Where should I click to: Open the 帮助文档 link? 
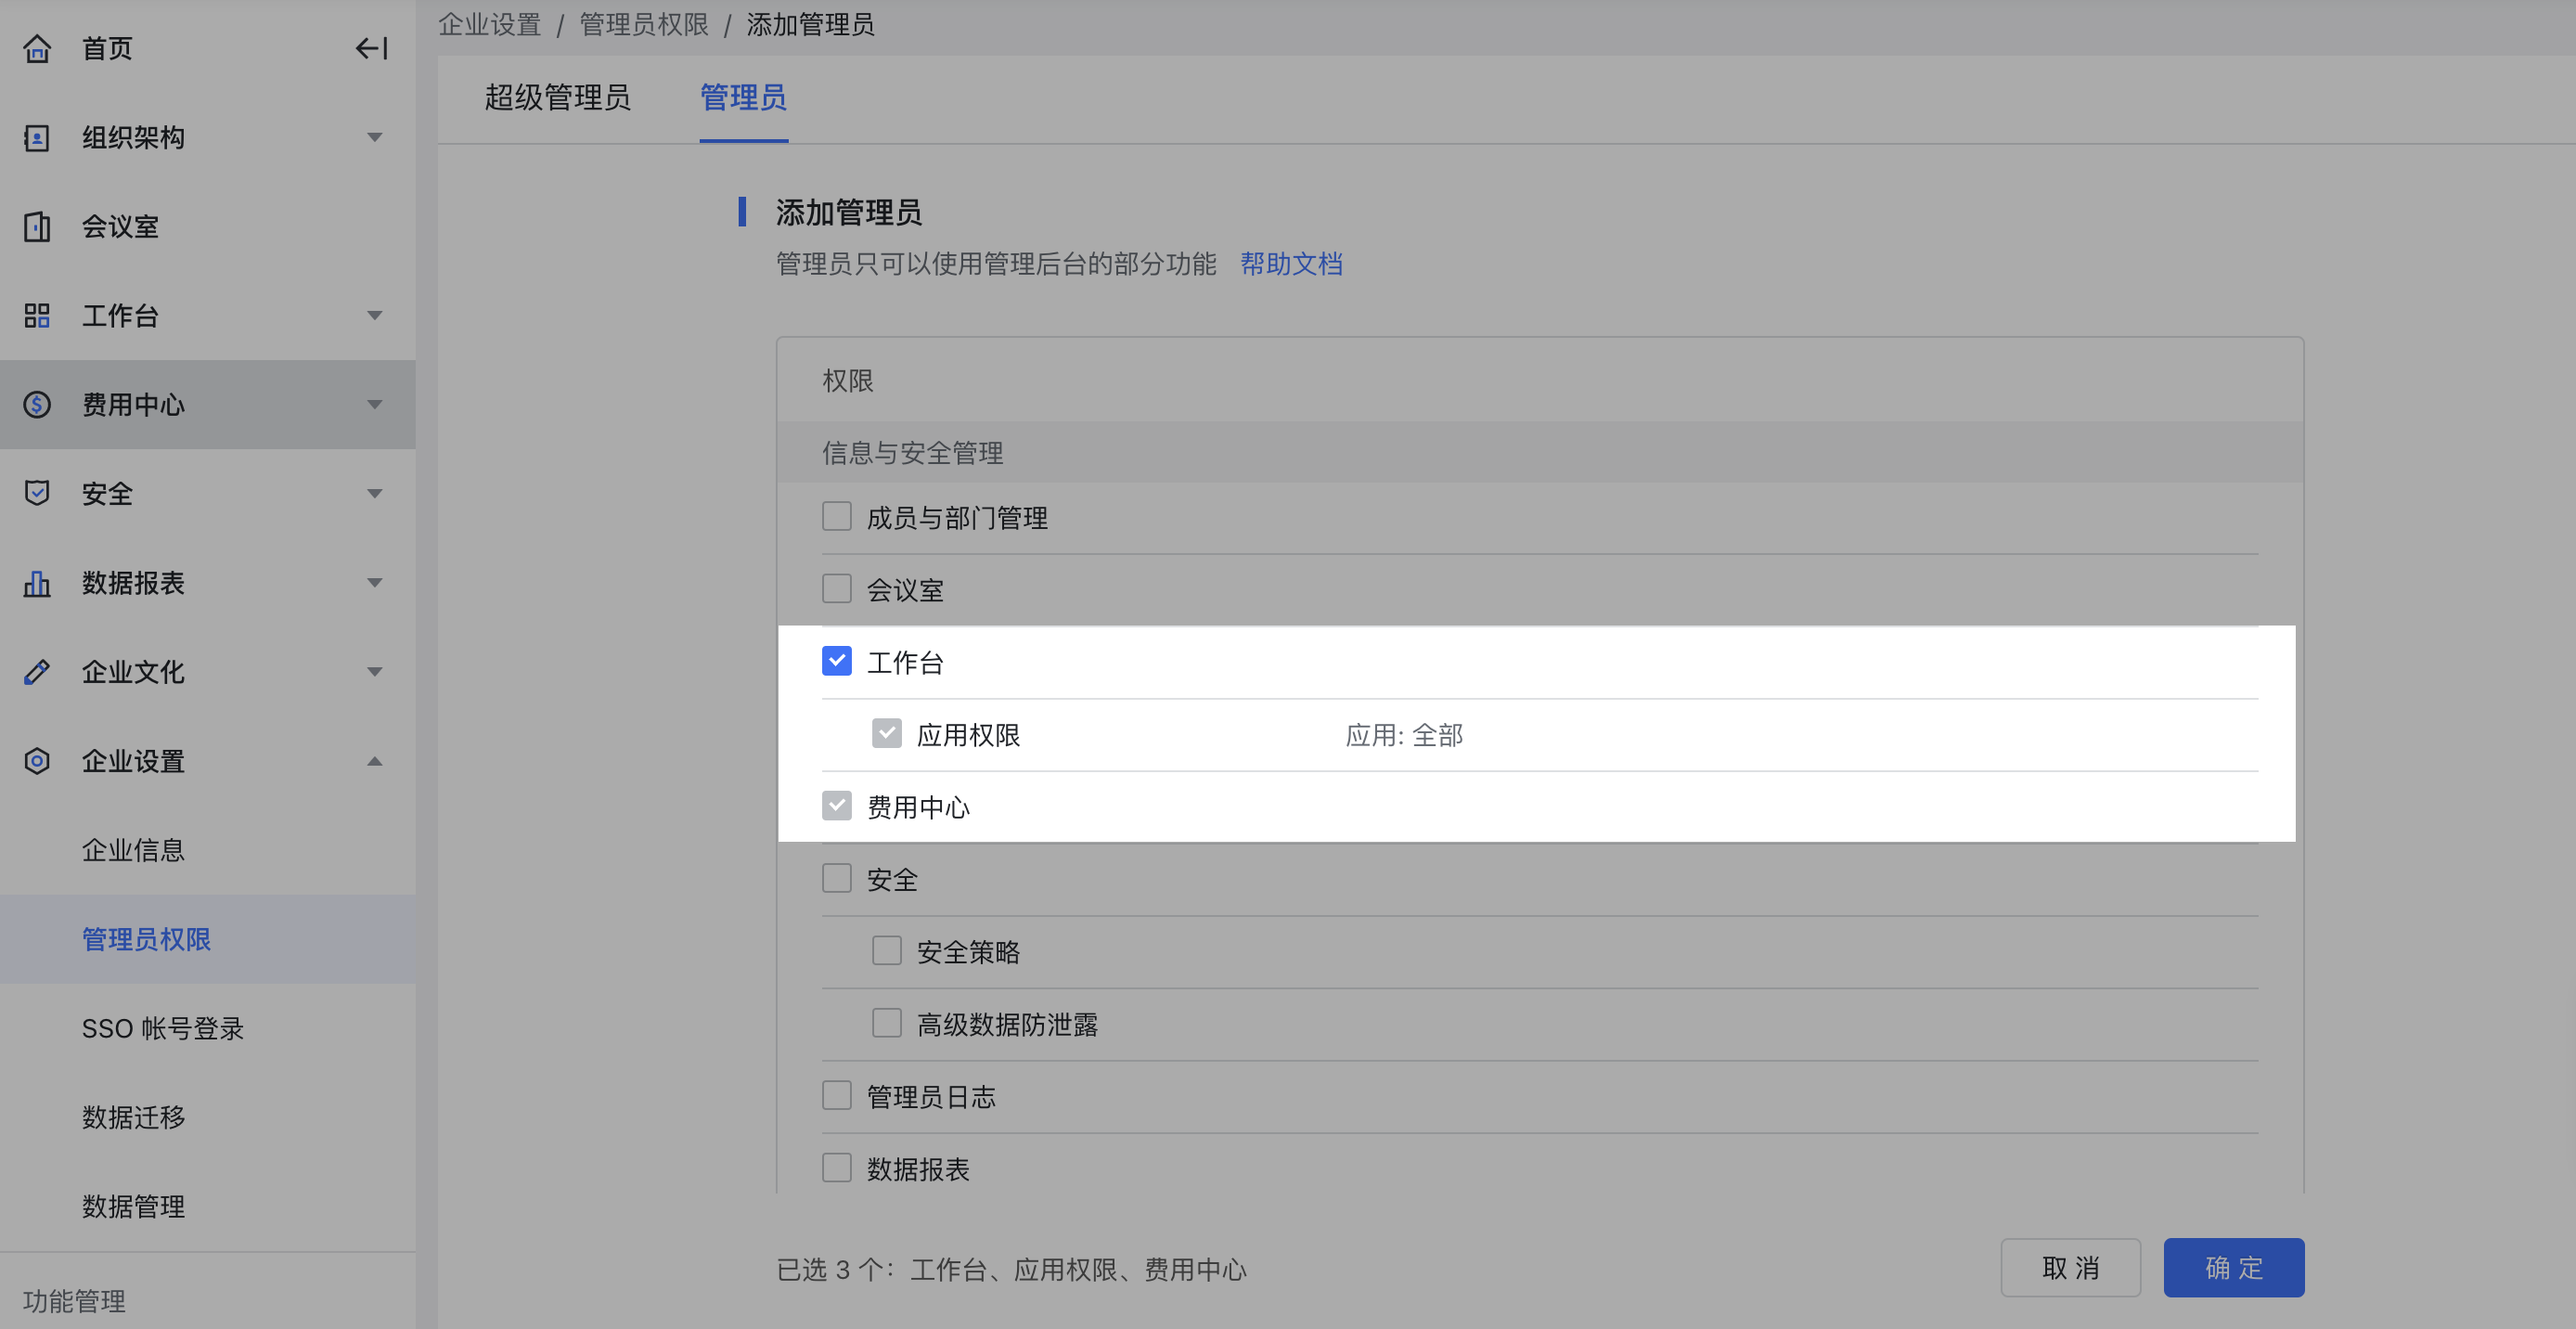pos(1291,264)
